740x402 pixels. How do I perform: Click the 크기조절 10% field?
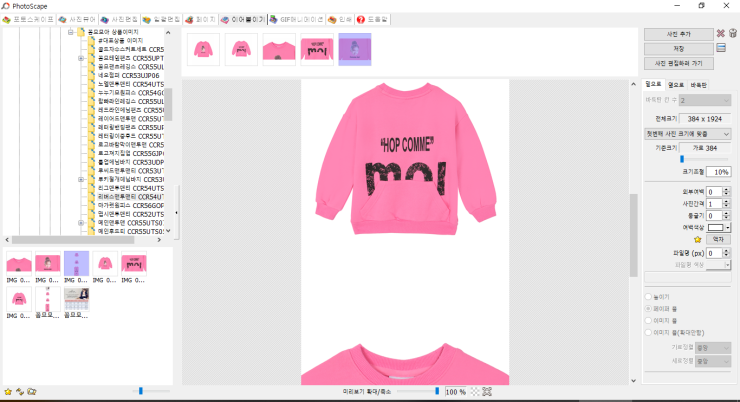[x=718, y=172]
